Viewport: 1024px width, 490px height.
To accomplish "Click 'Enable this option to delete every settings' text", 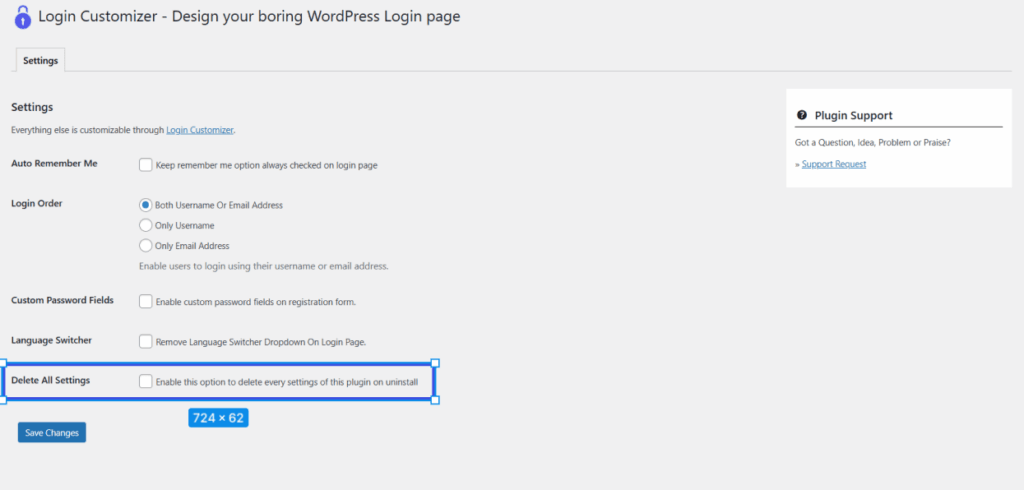I will coord(287,382).
